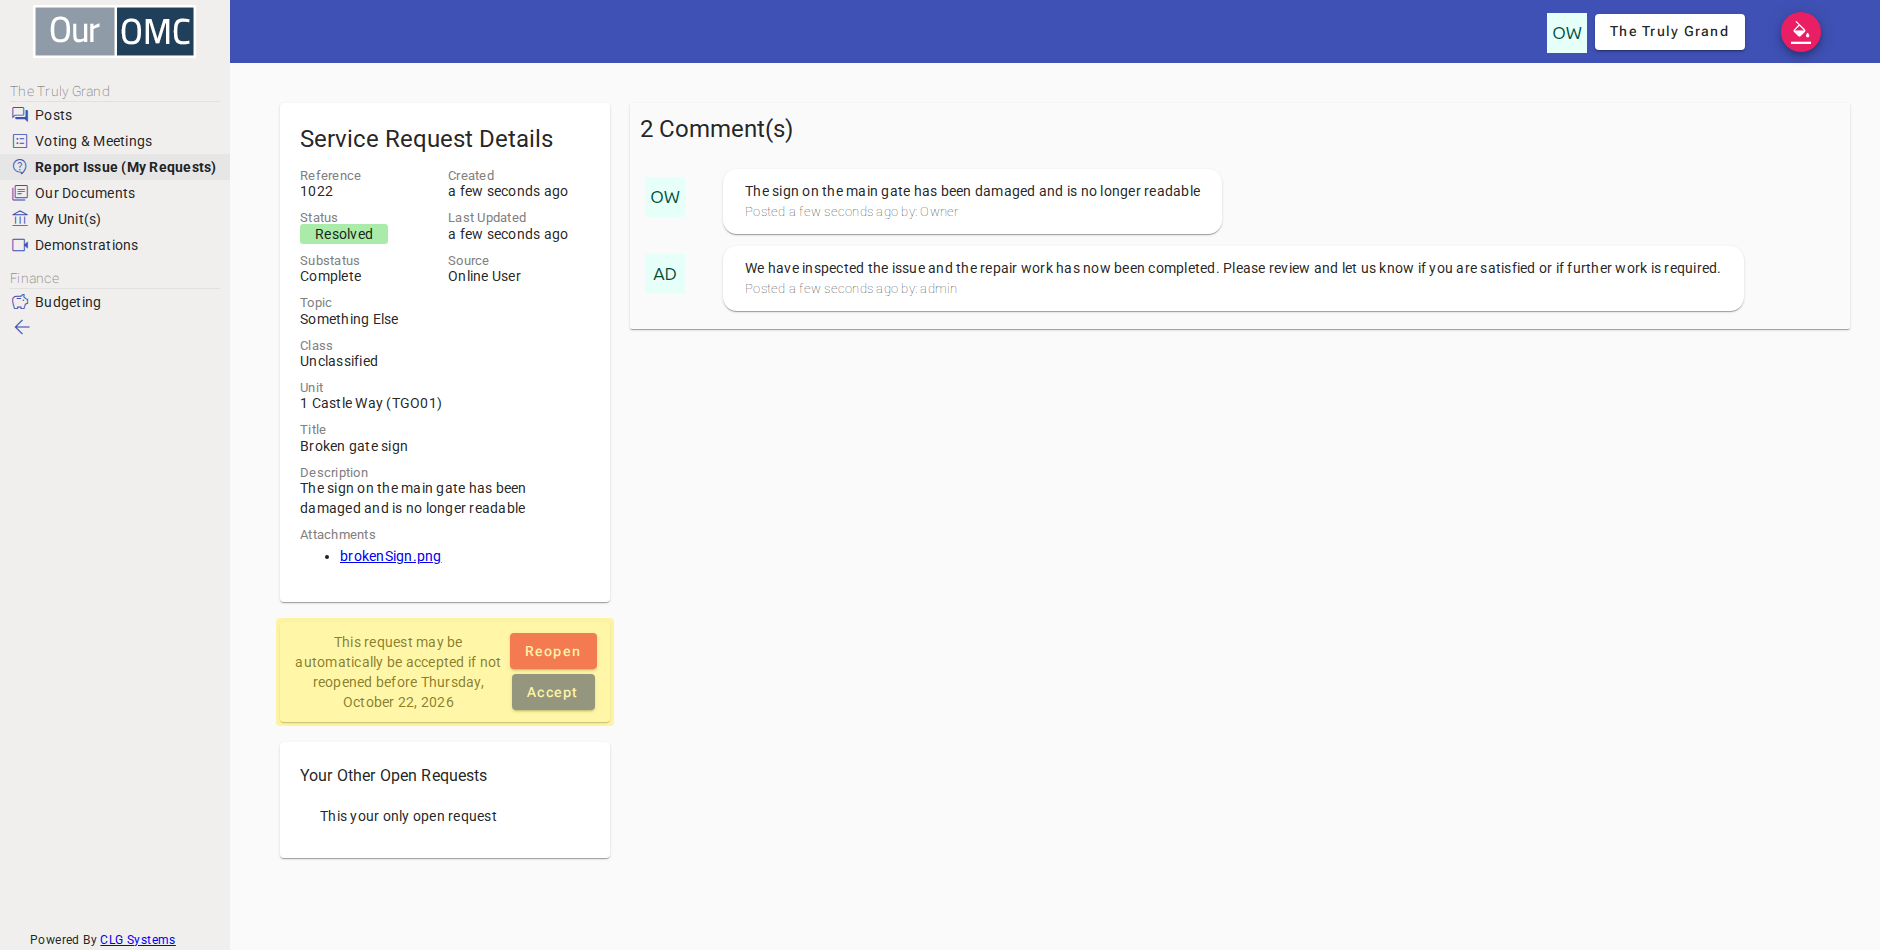
Task: Click 'This your only open request' text
Action: point(408,816)
